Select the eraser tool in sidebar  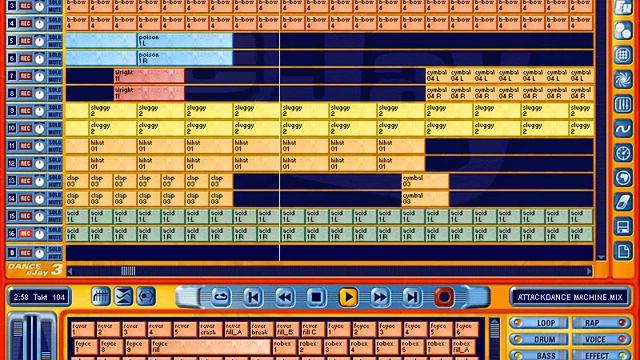[x=623, y=202]
